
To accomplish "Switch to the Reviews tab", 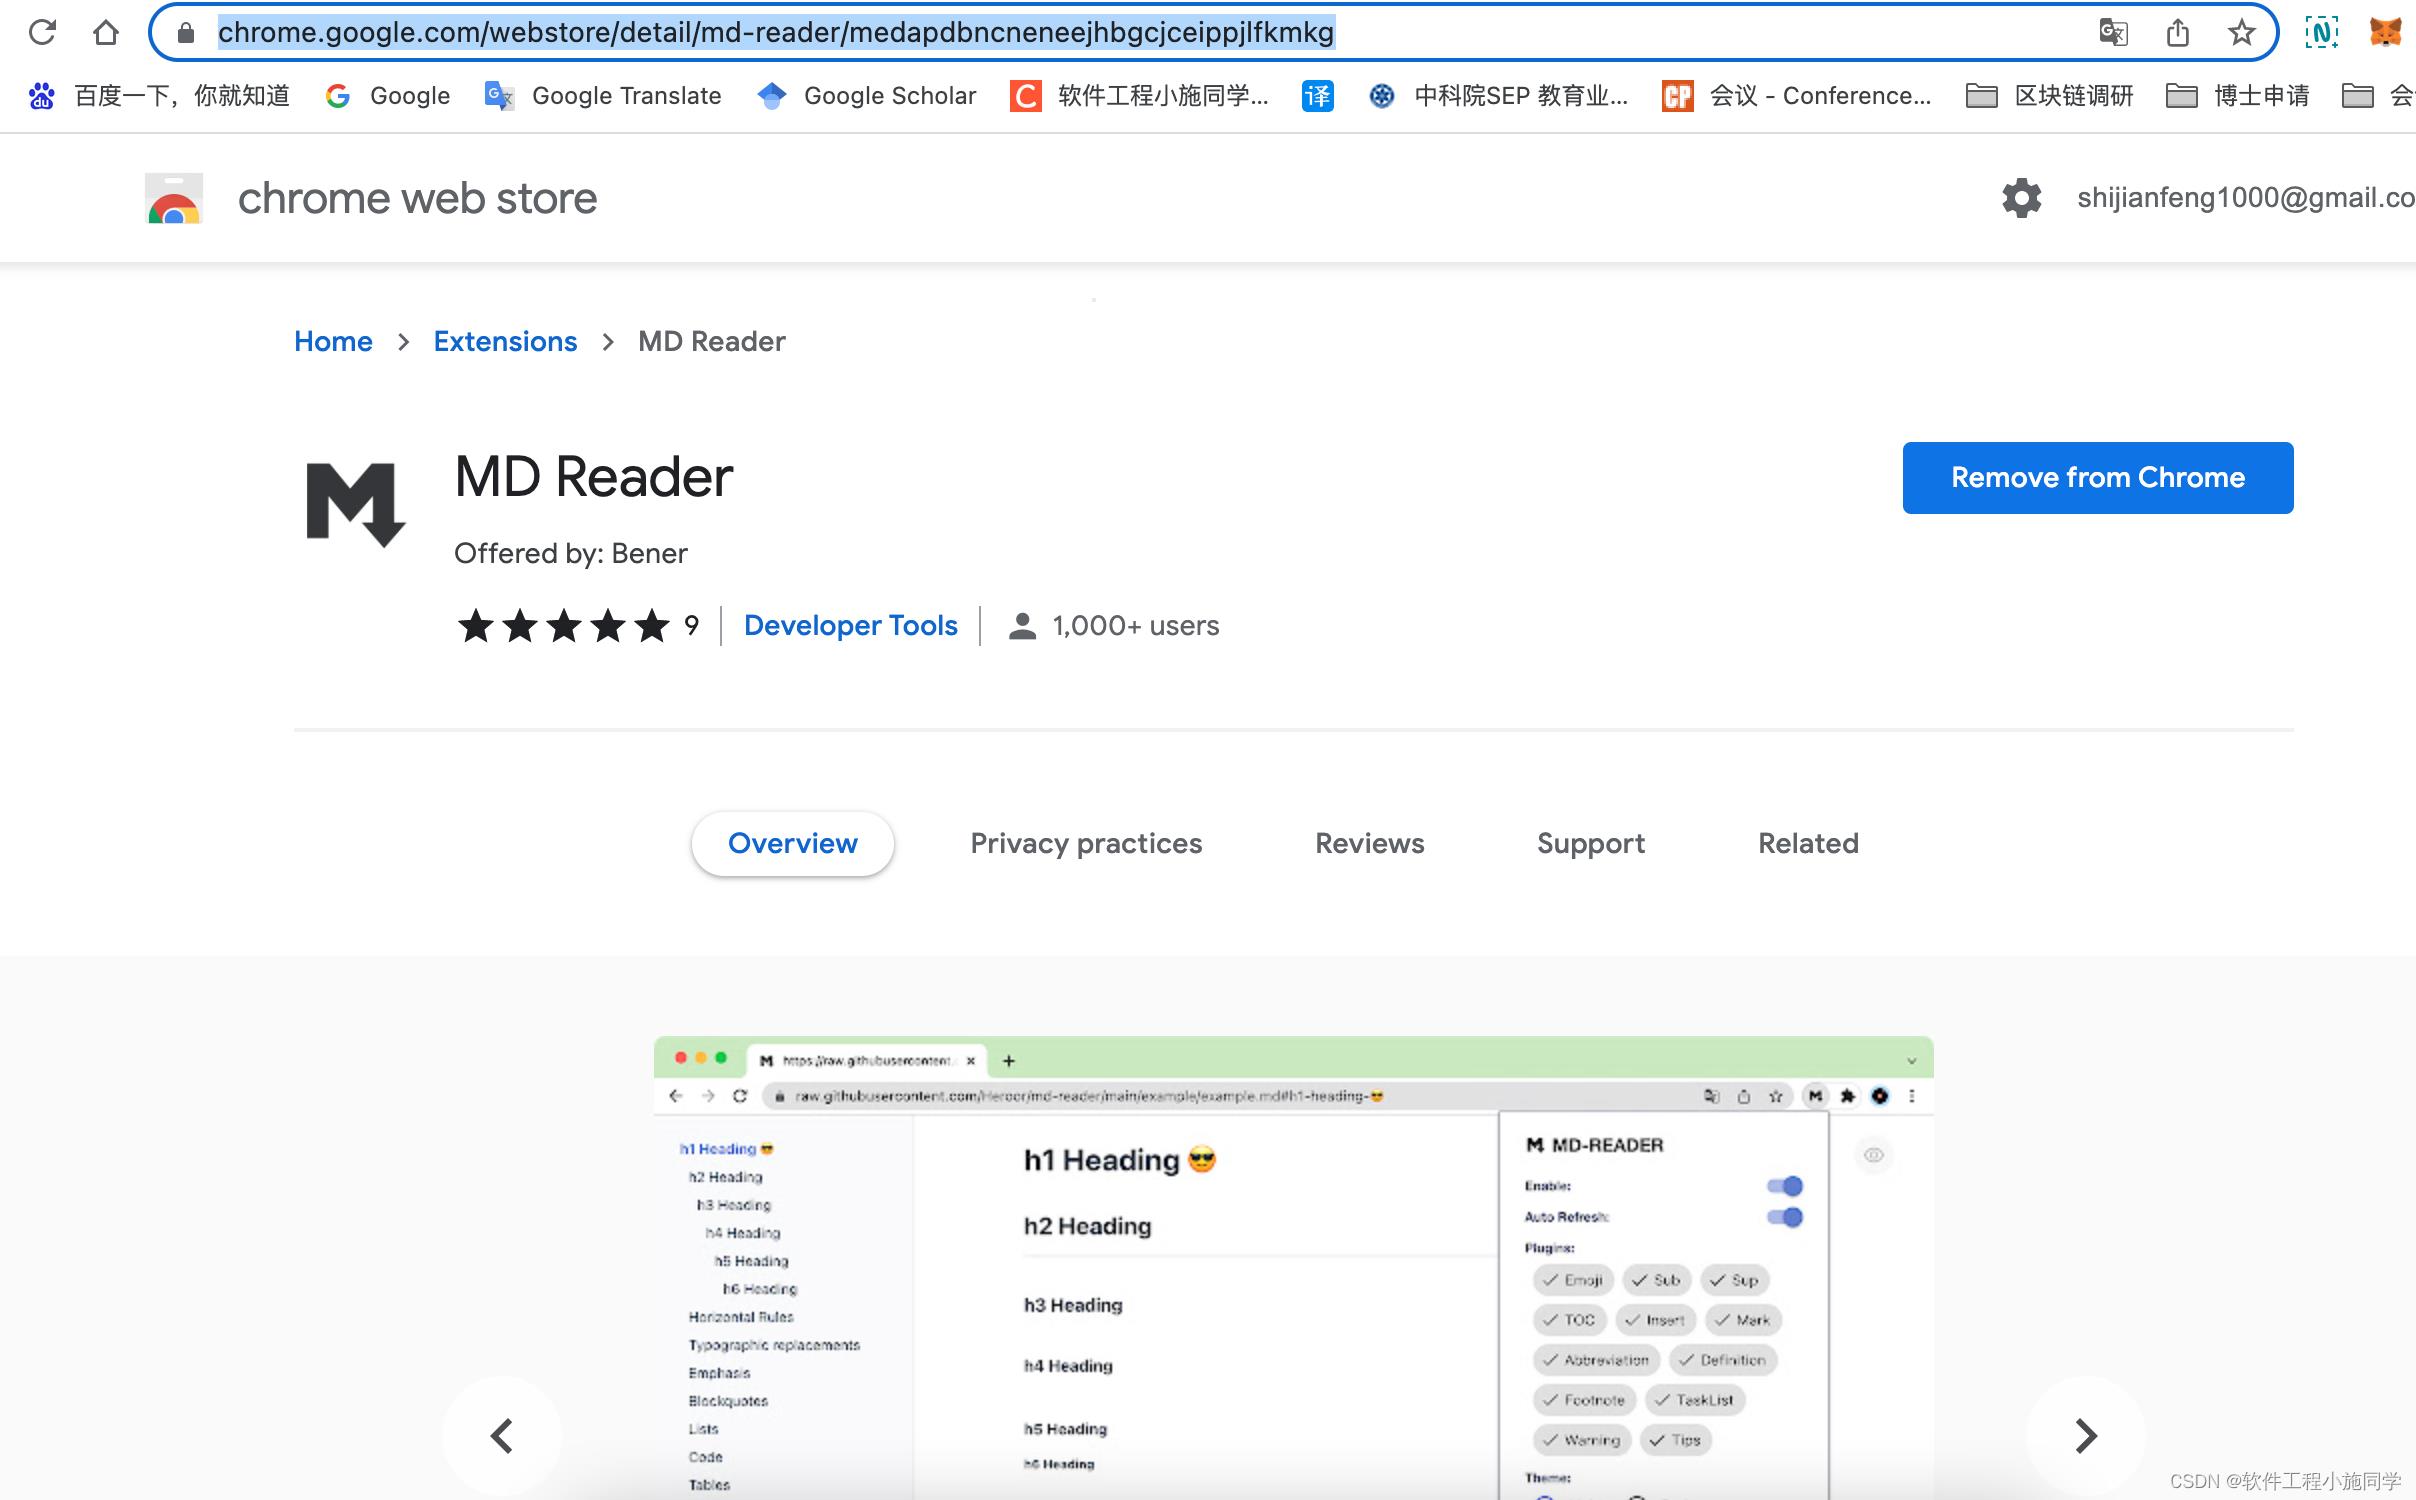I will click(x=1370, y=844).
